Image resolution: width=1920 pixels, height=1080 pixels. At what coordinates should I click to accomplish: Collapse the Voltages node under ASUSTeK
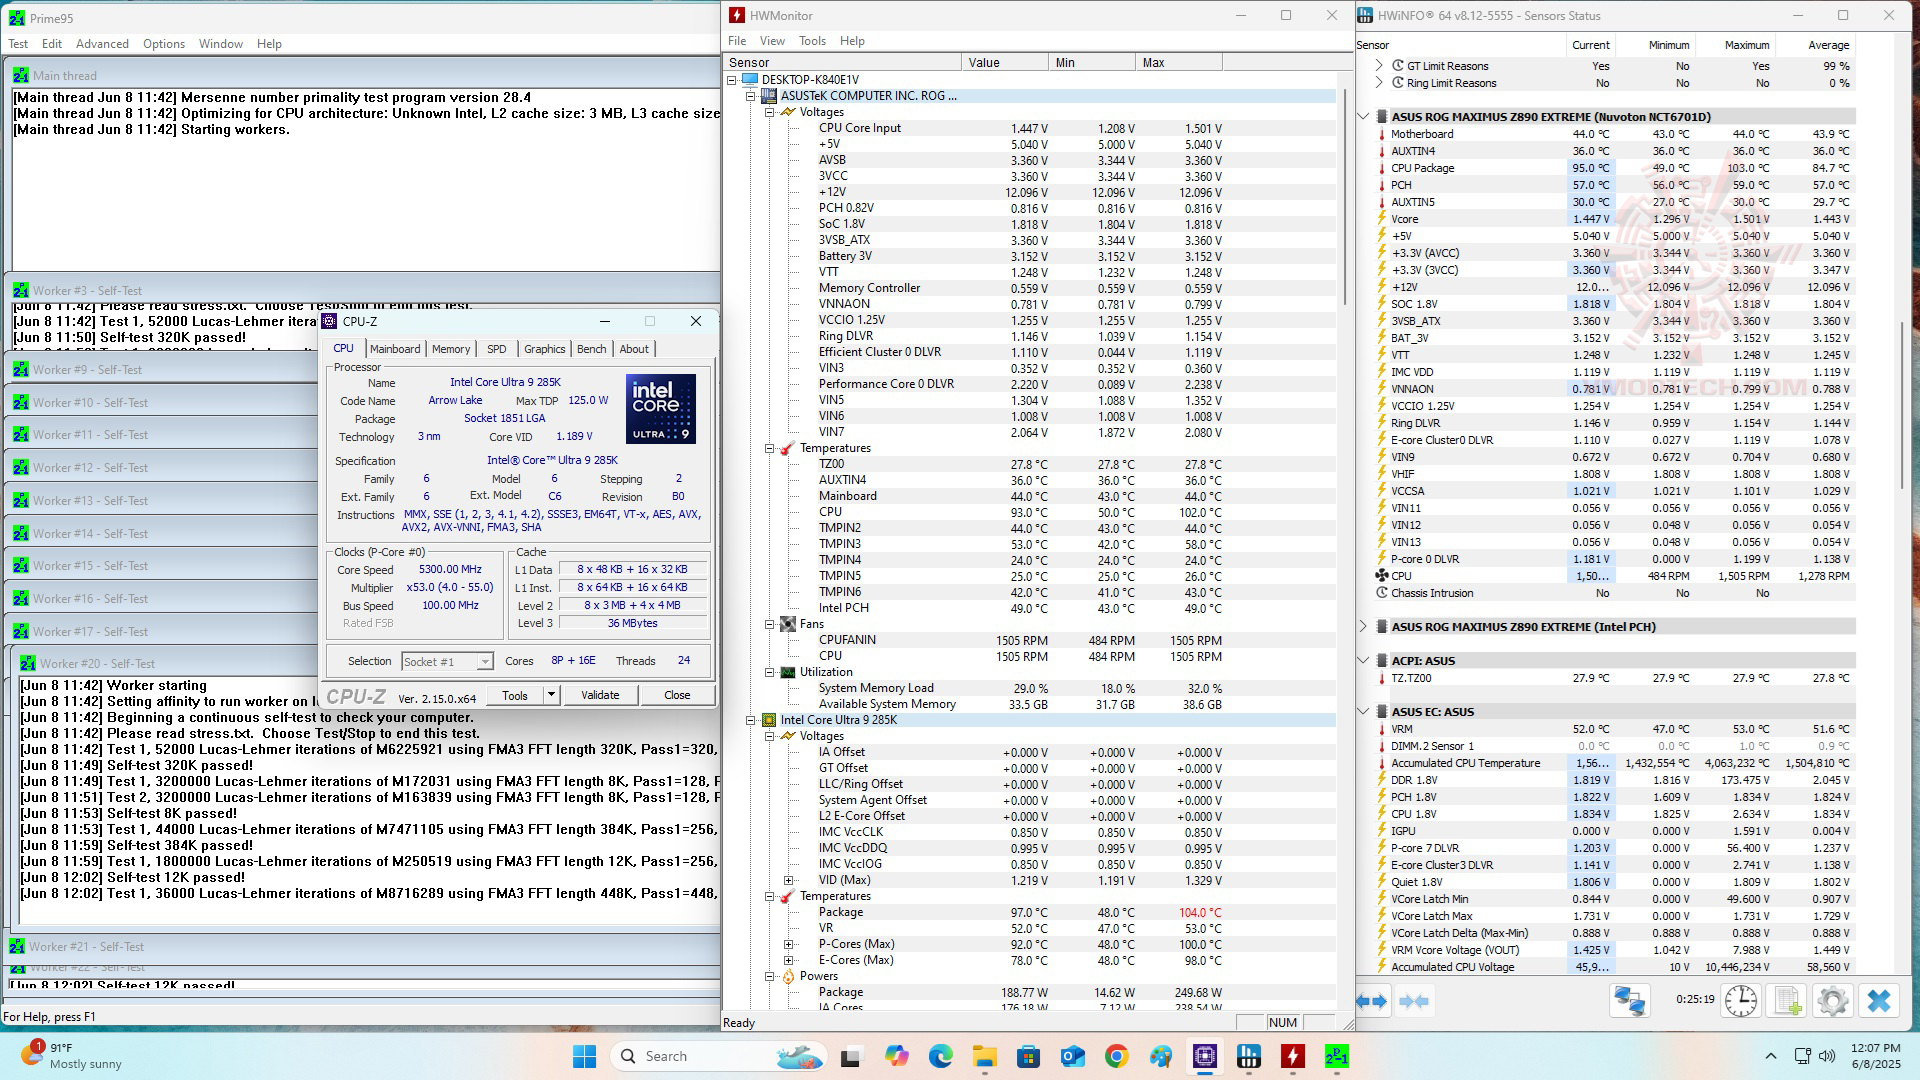pyautogui.click(x=770, y=112)
